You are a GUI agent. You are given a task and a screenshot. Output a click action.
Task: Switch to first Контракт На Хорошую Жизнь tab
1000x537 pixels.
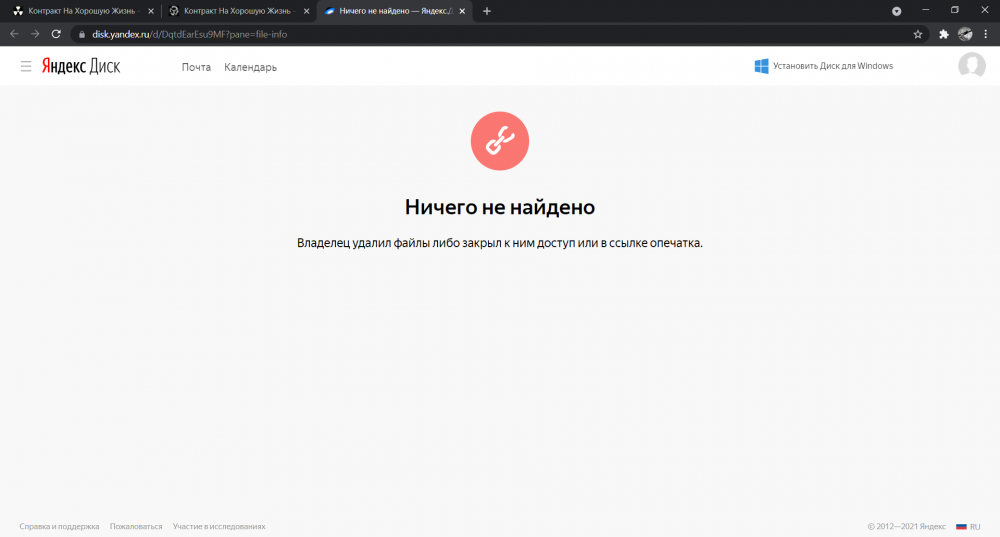click(x=83, y=11)
